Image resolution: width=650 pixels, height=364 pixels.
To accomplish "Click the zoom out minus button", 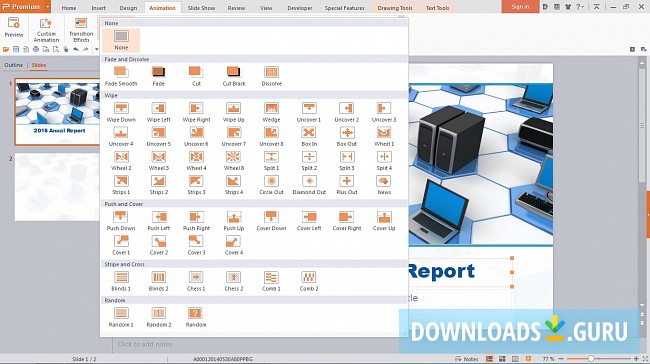I will click(x=561, y=359).
